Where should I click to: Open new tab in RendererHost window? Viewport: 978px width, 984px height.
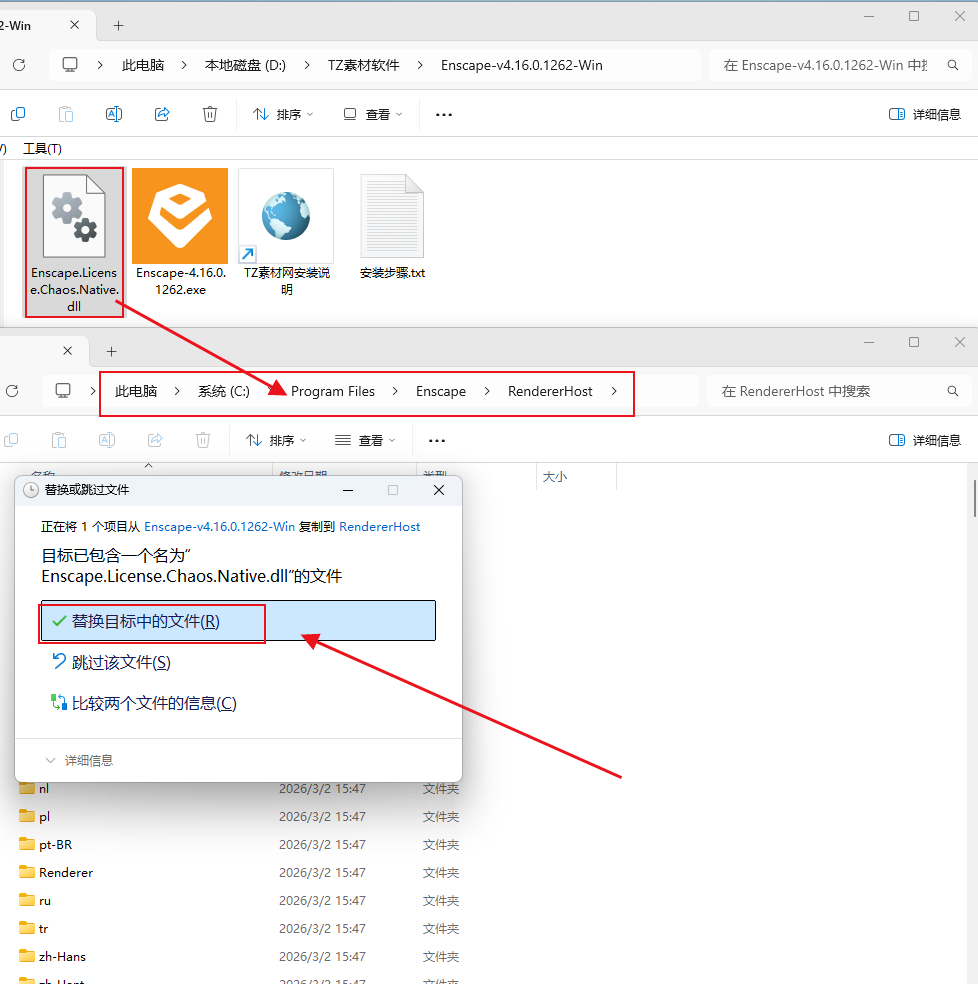(x=111, y=351)
